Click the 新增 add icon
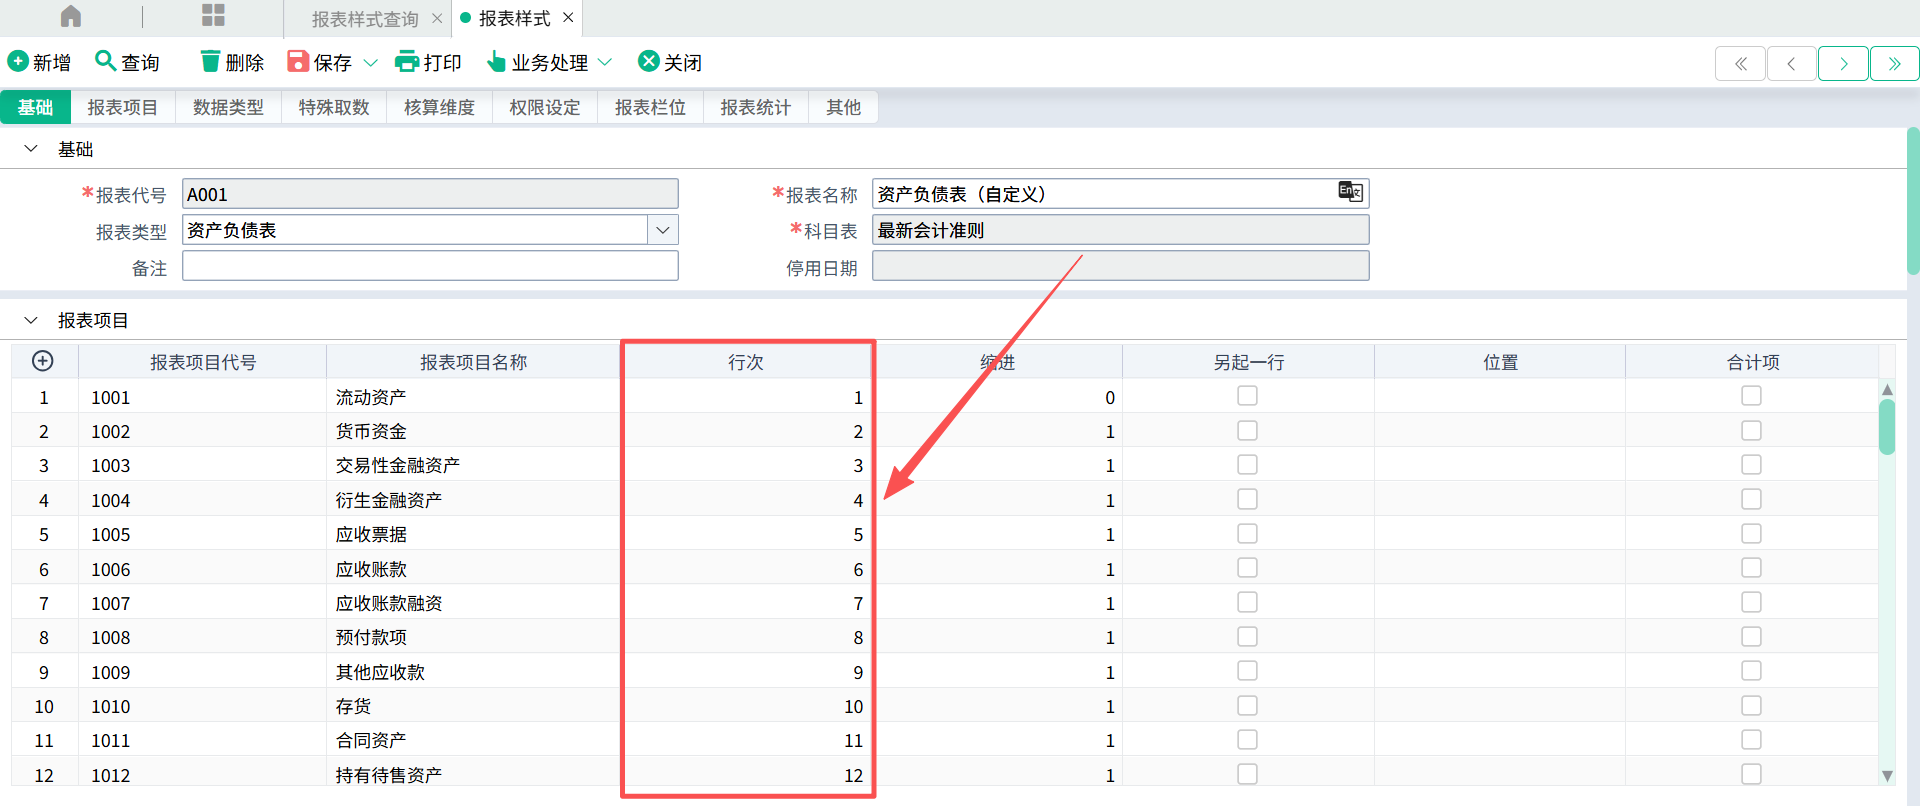The image size is (1920, 806). (18, 61)
